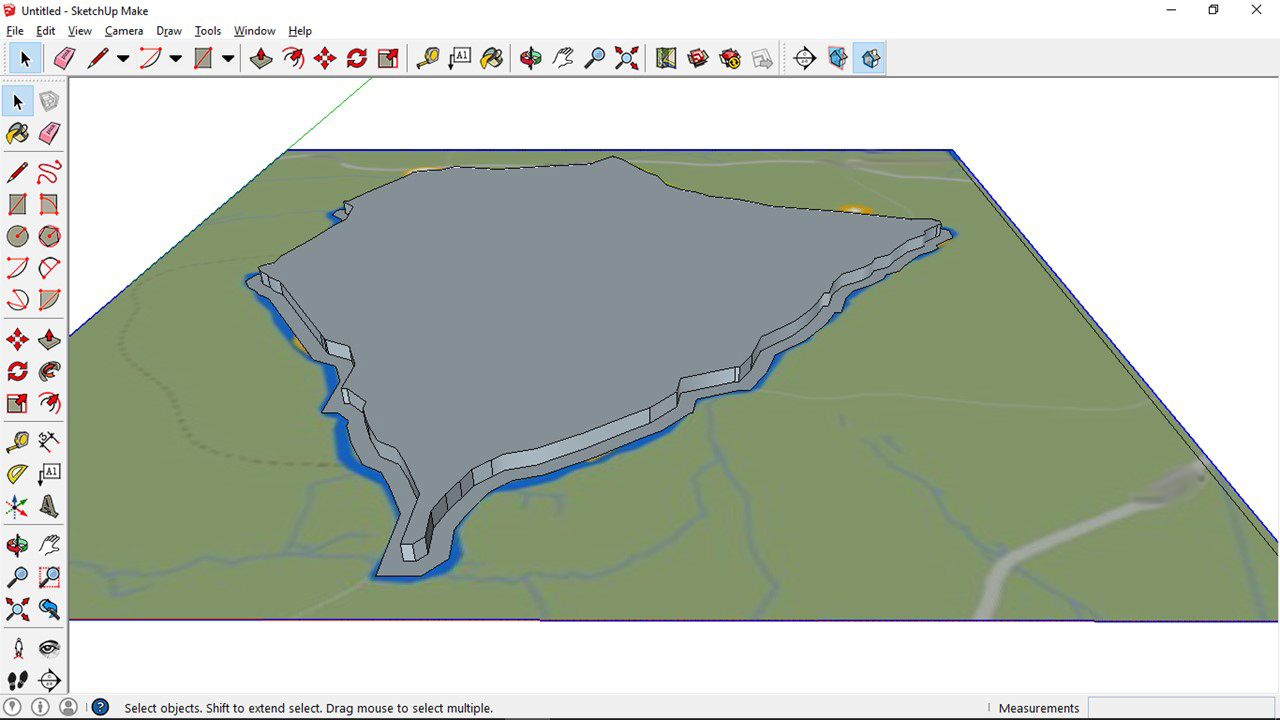Click Send to LayOut icon
The image size is (1280, 720).
[x=762, y=58]
